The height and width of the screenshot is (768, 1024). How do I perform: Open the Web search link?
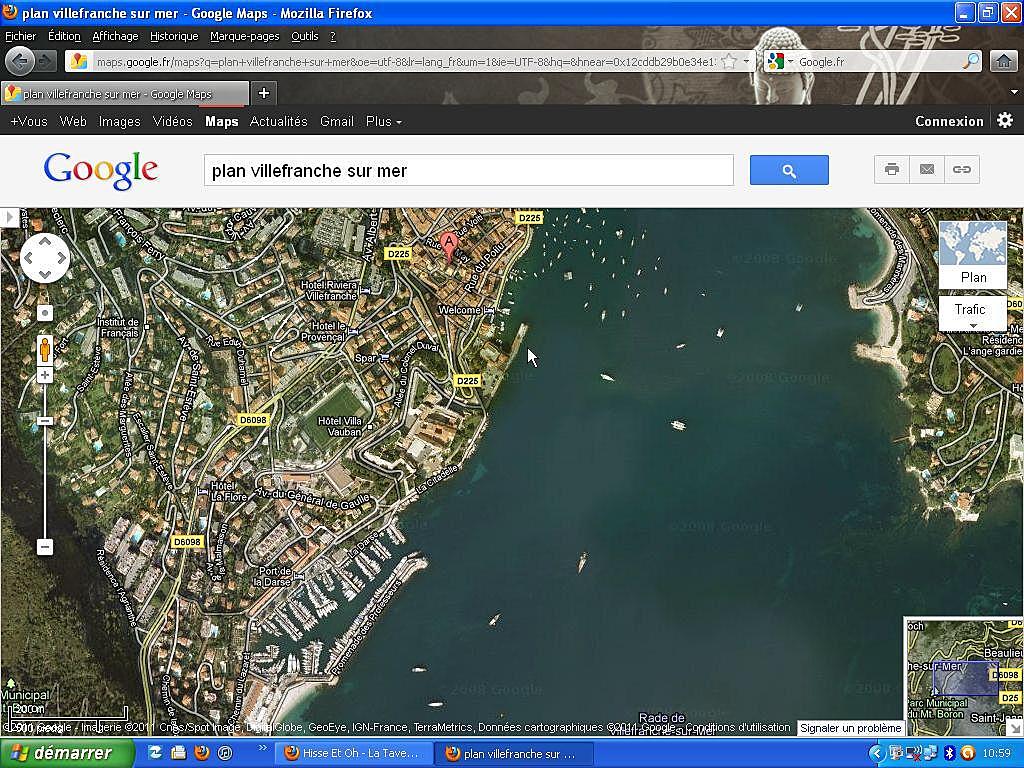pos(73,121)
